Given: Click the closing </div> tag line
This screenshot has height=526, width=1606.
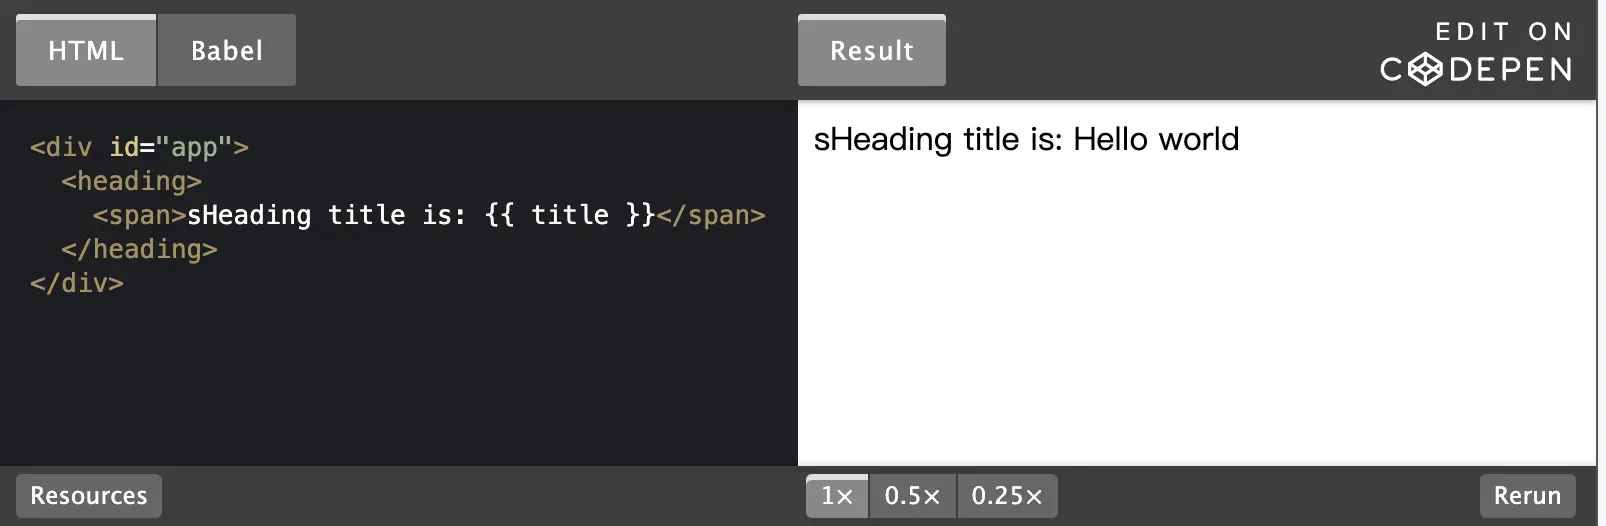Looking at the screenshot, I should coord(76,284).
